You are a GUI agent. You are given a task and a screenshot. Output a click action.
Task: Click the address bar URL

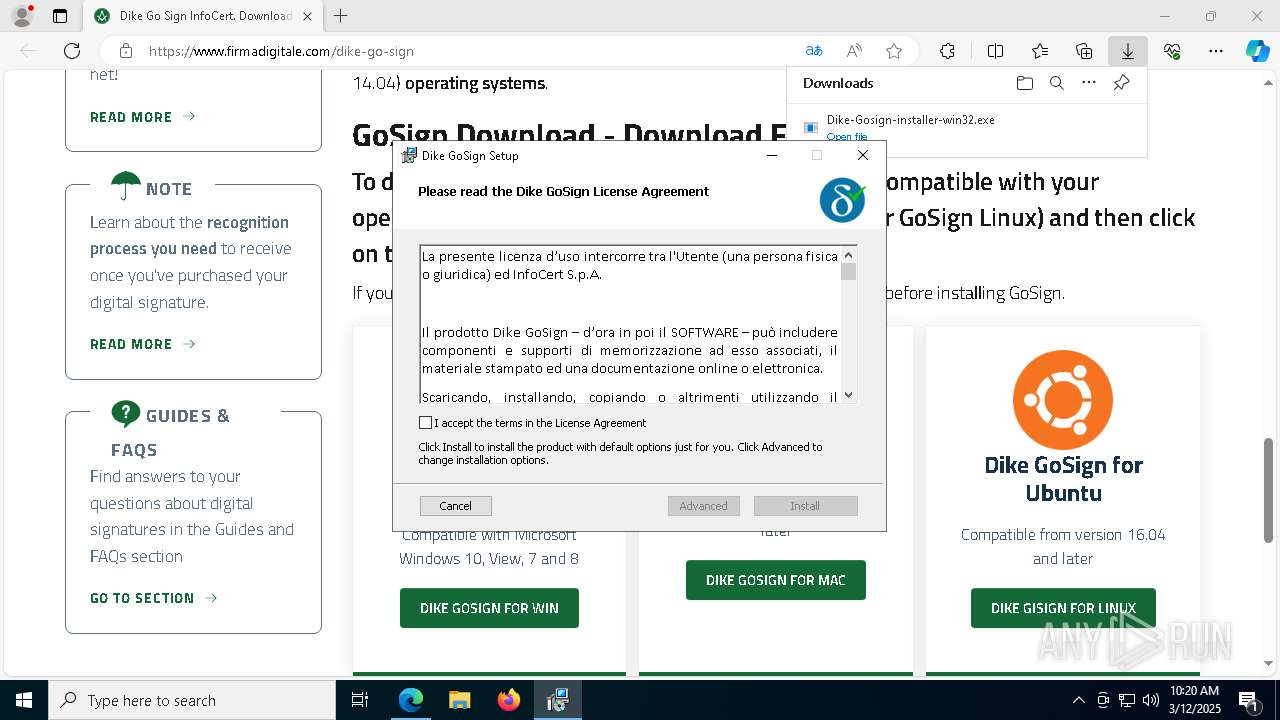click(281, 51)
